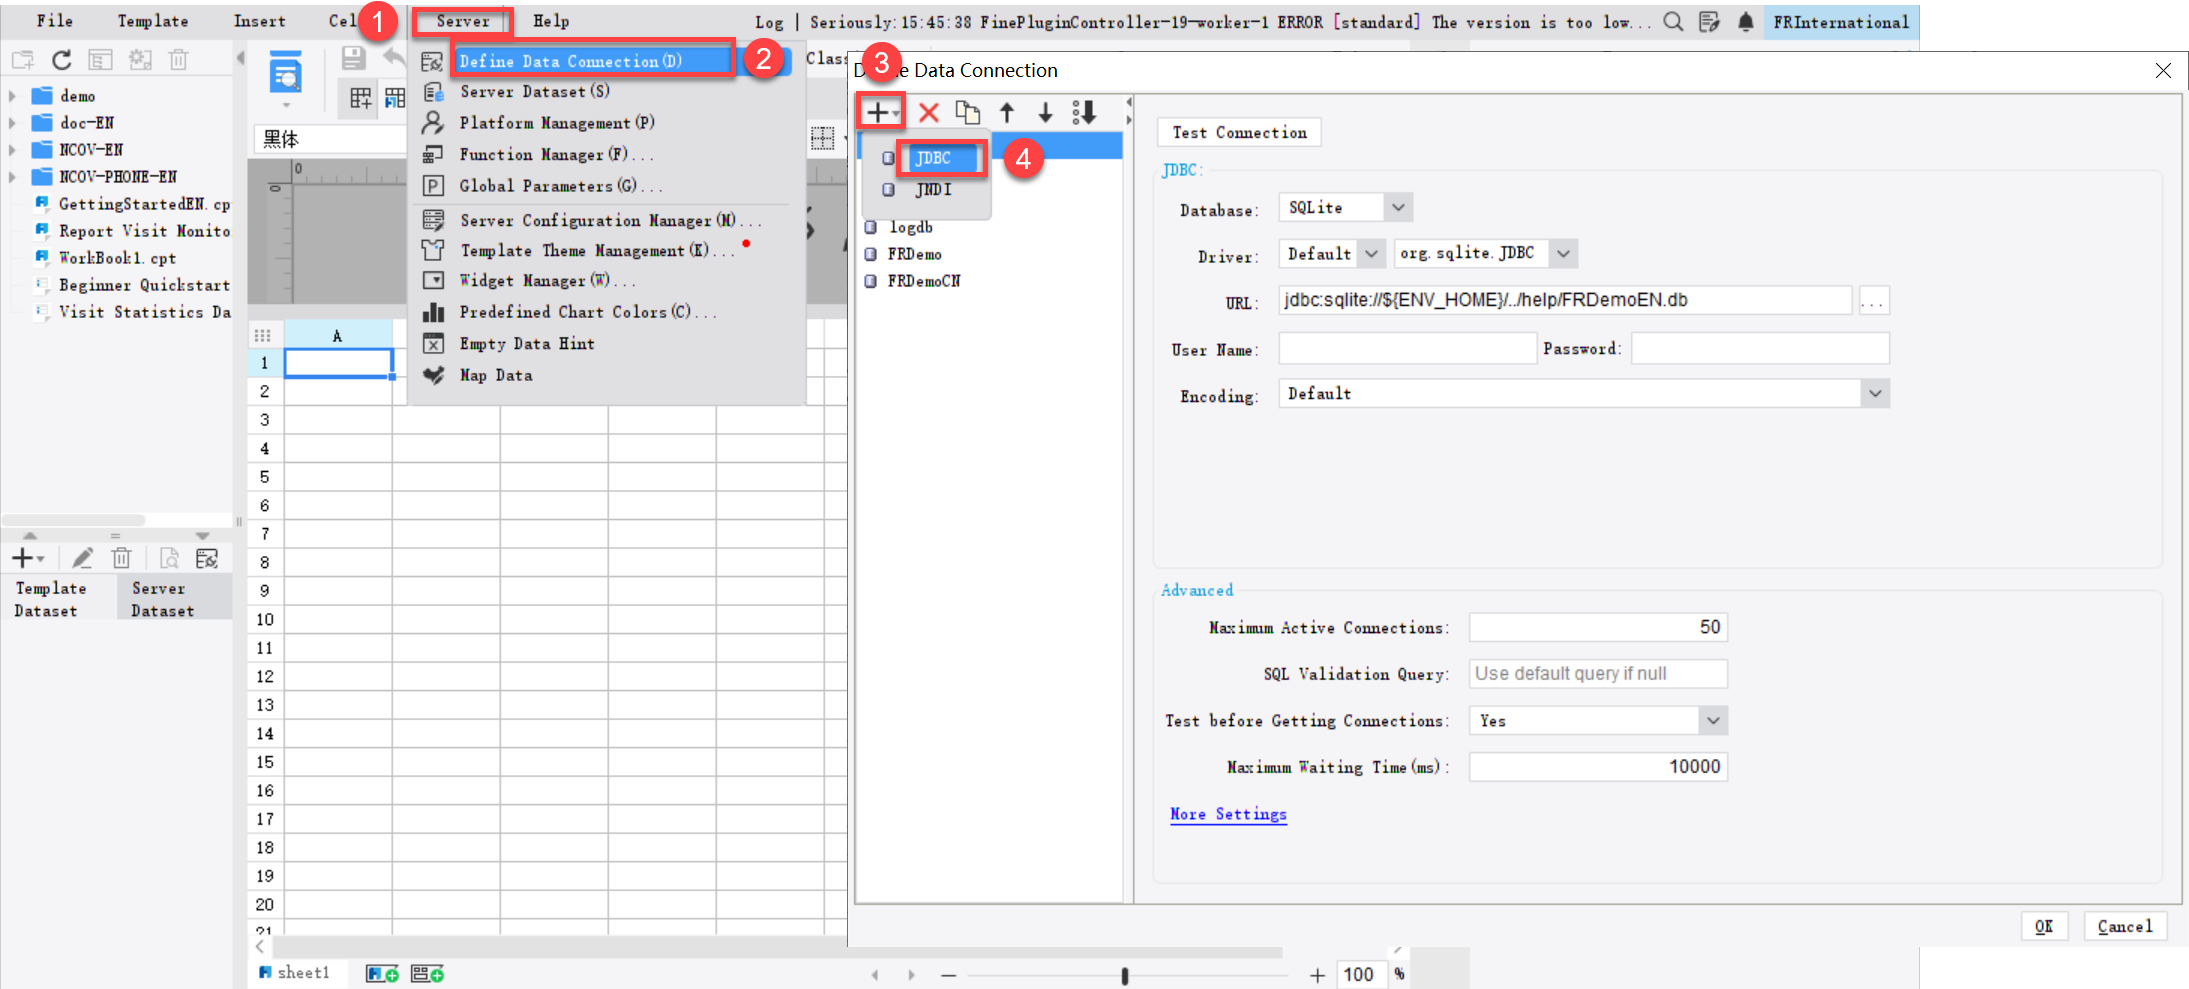Preview the dataset data
This screenshot has width=2189, height=989.
[x=168, y=557]
